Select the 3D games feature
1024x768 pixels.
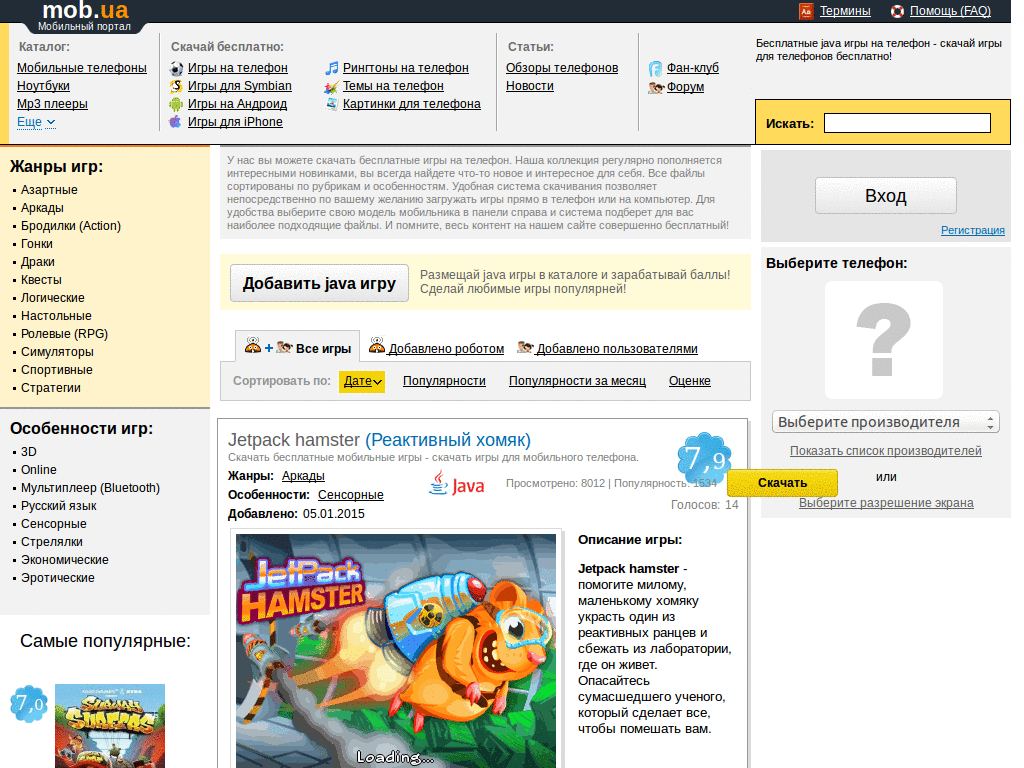tap(29, 452)
